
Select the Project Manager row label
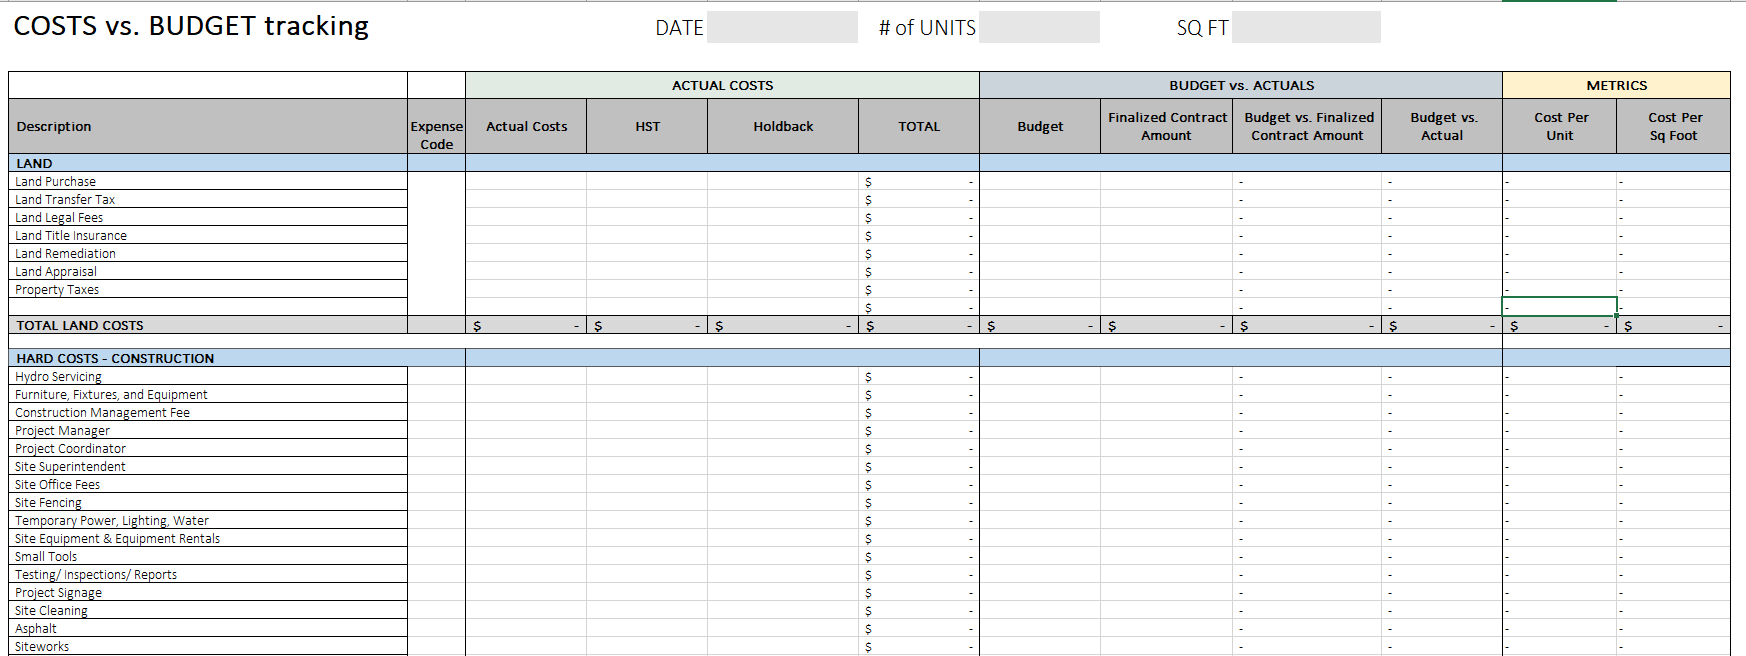62,430
